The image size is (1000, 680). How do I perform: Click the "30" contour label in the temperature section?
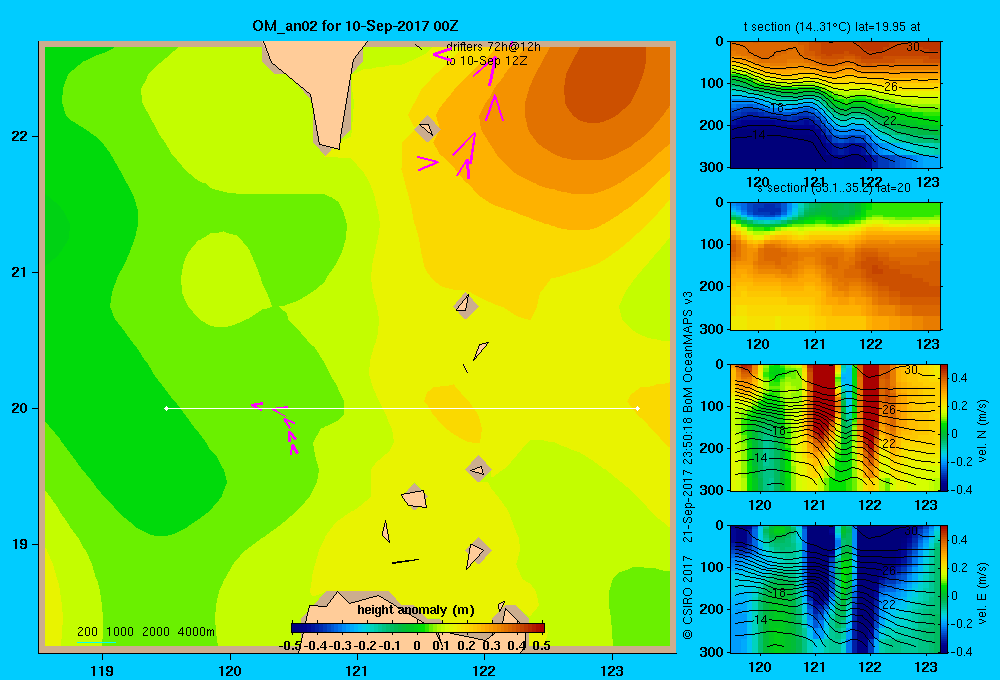(913, 47)
